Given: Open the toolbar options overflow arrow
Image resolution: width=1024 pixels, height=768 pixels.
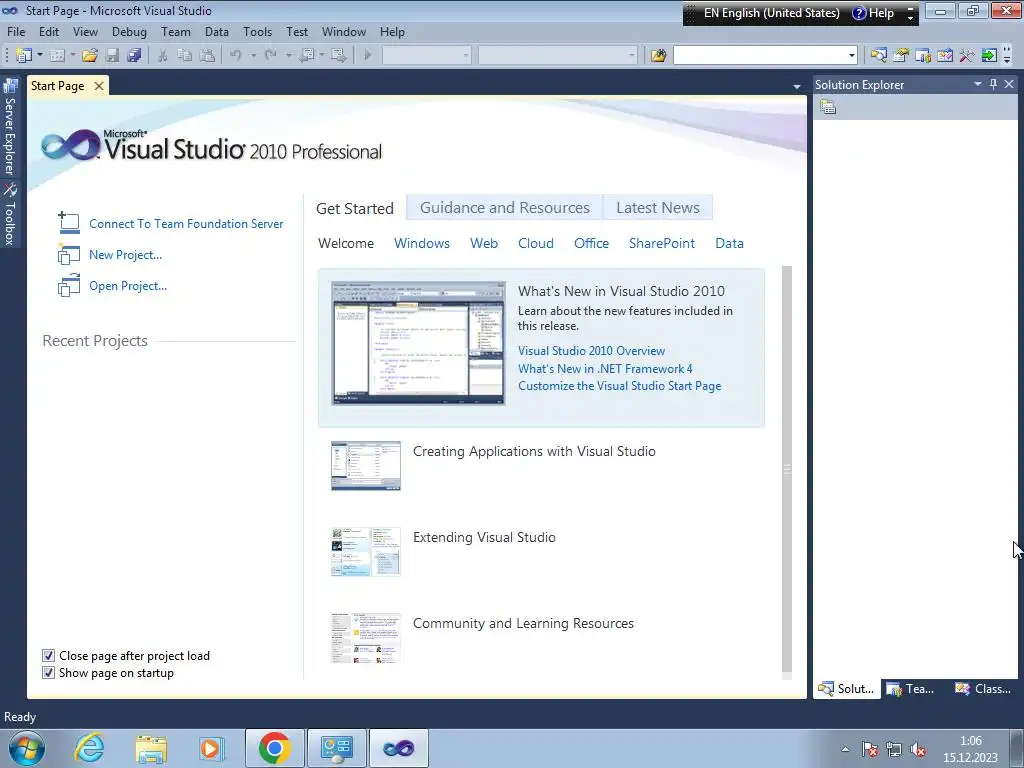Looking at the screenshot, I should point(1006,56).
